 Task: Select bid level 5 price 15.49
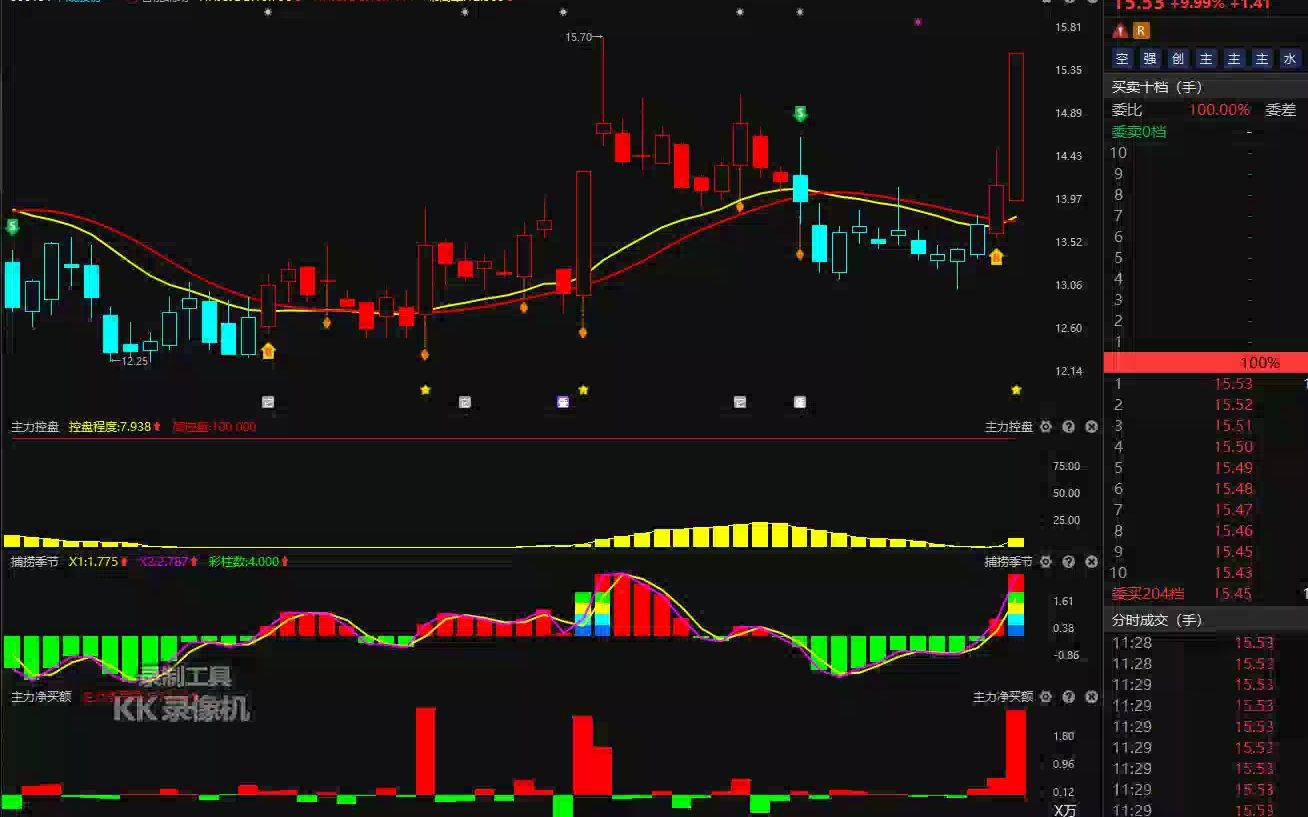(1233, 468)
